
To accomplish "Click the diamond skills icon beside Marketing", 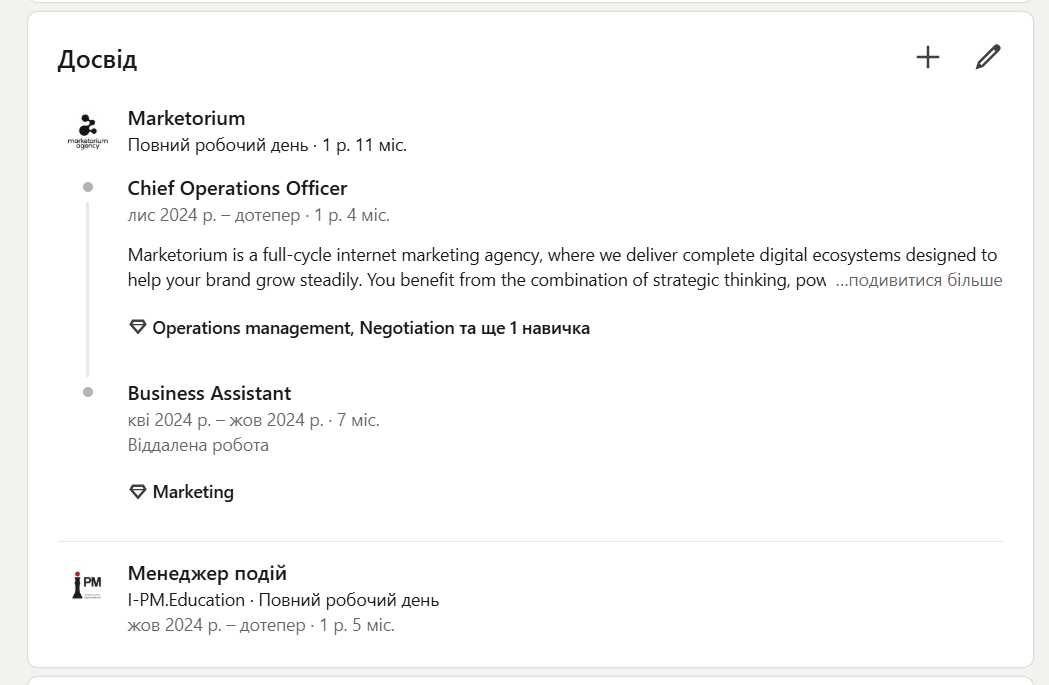I will pos(138,492).
